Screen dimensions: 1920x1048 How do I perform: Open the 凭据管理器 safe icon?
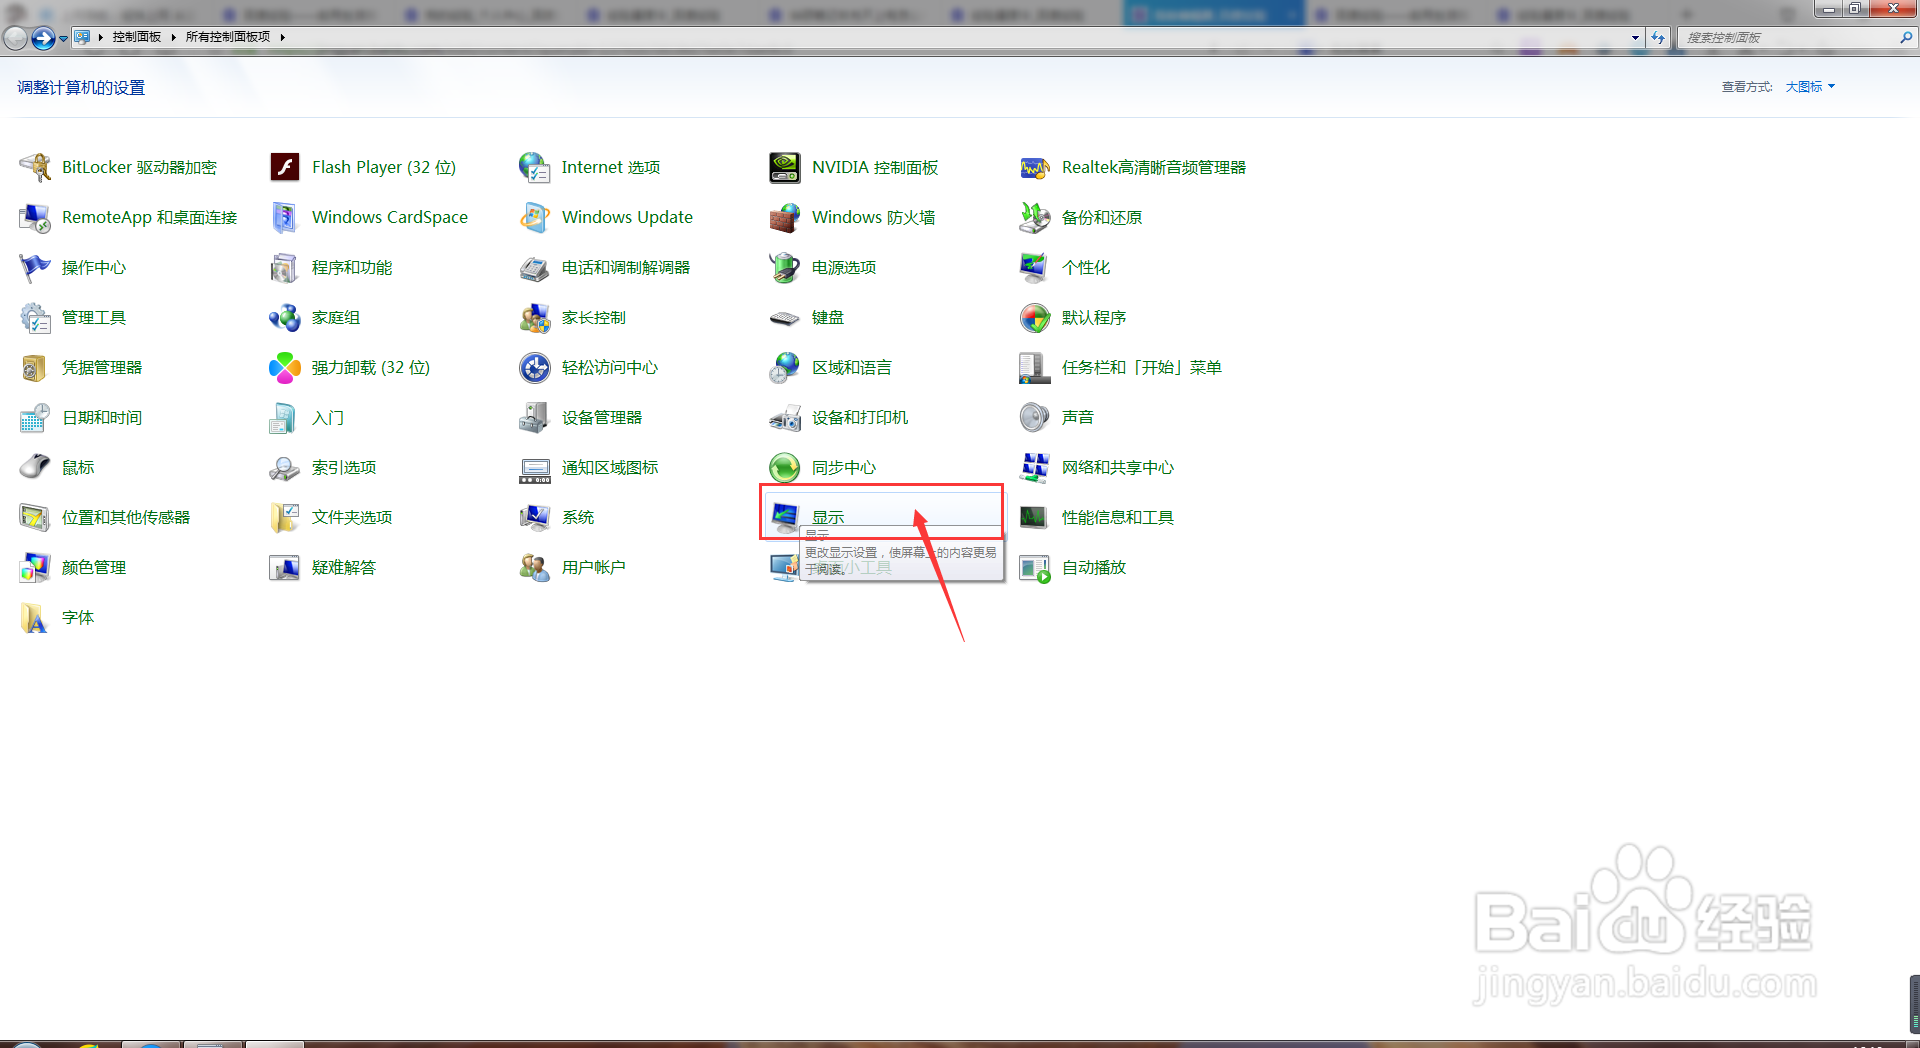(x=35, y=367)
